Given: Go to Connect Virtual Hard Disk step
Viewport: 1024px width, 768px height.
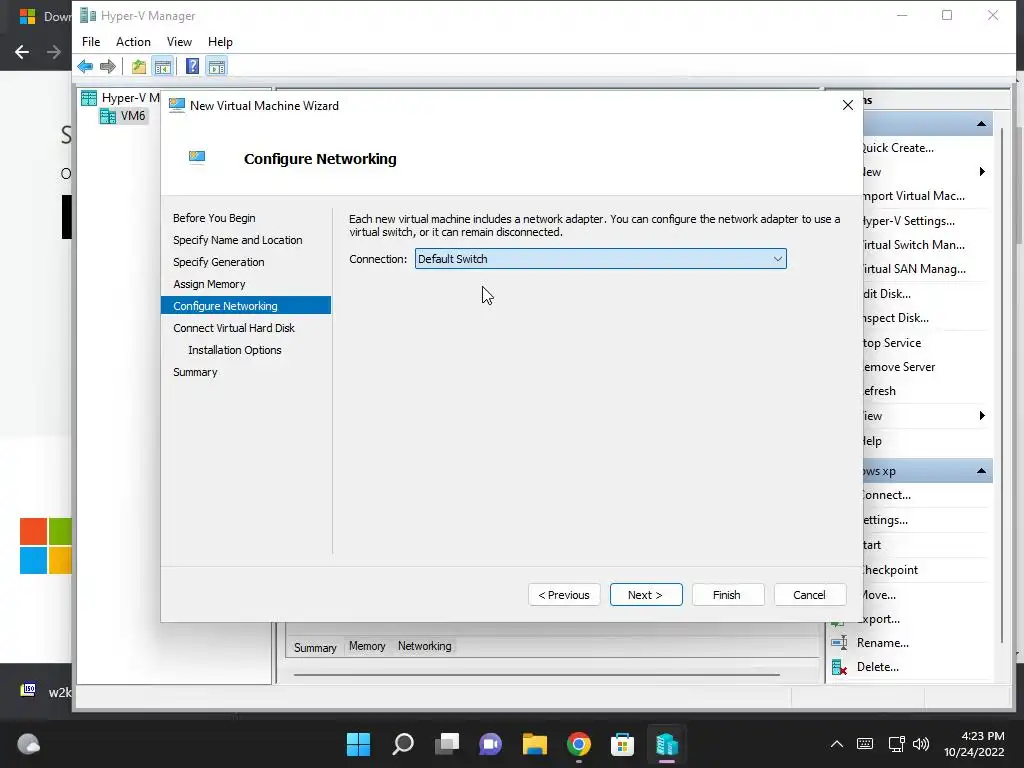Looking at the screenshot, I should [x=234, y=328].
